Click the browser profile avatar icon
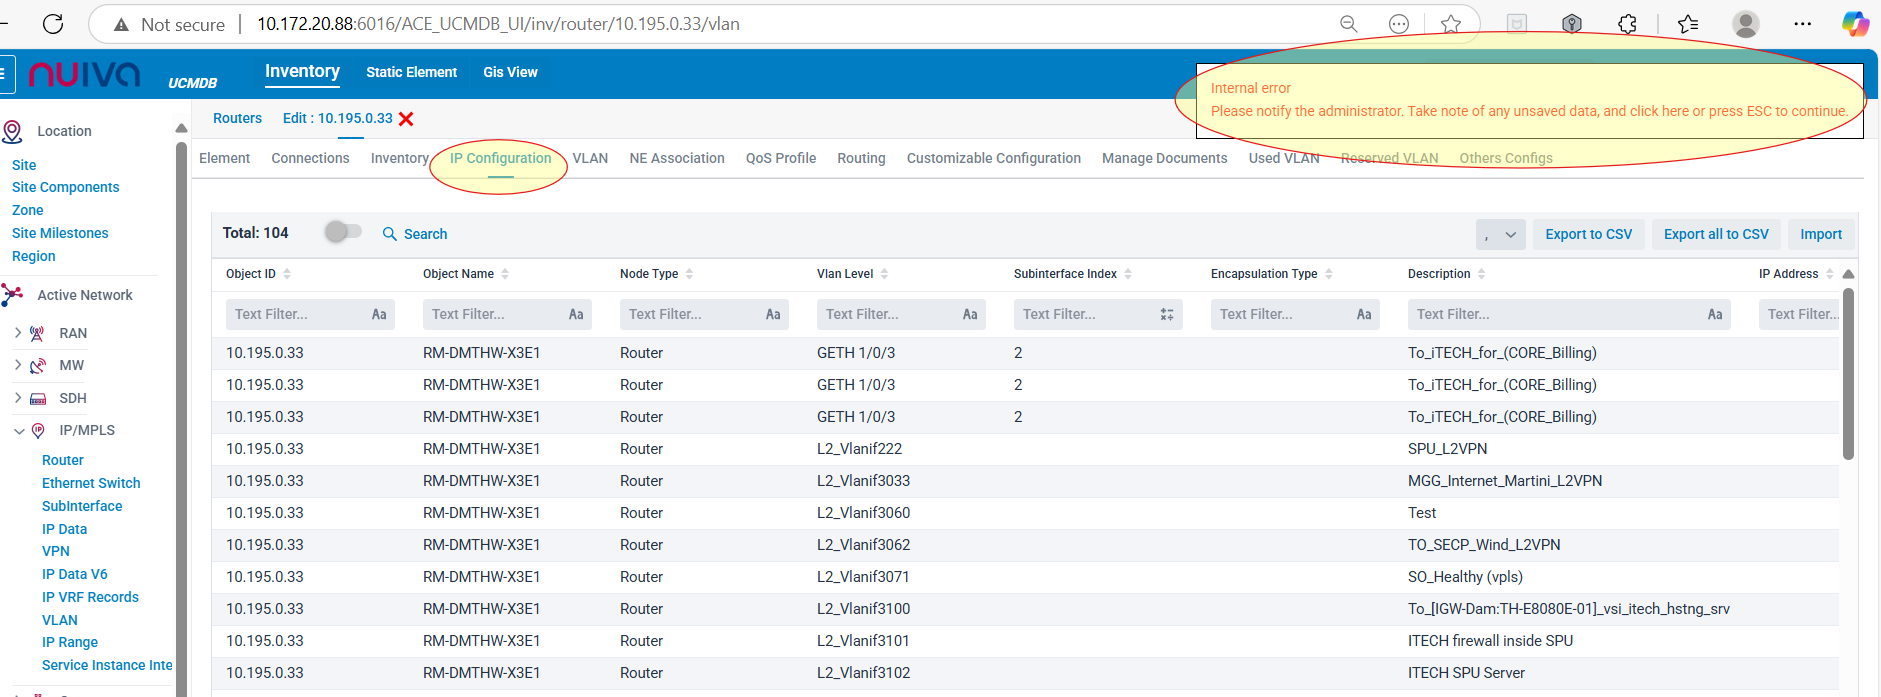Screen dimensions: 1881x697 click(x=1745, y=24)
